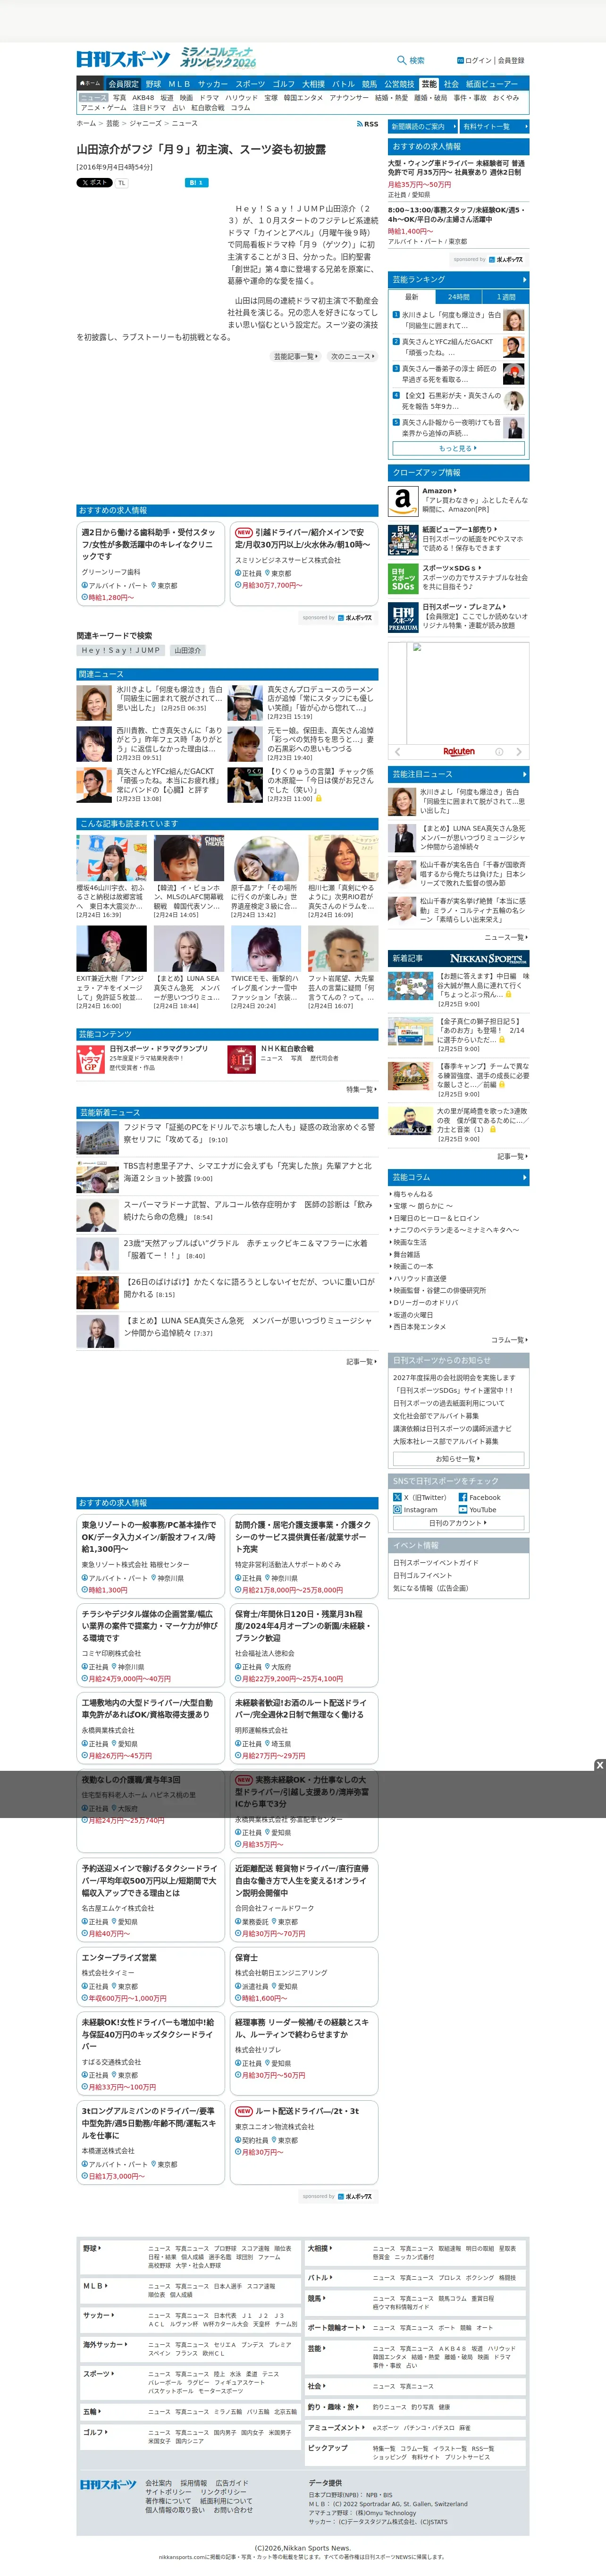Open 会員登録 link in header
The image size is (606, 2576).
click(511, 60)
